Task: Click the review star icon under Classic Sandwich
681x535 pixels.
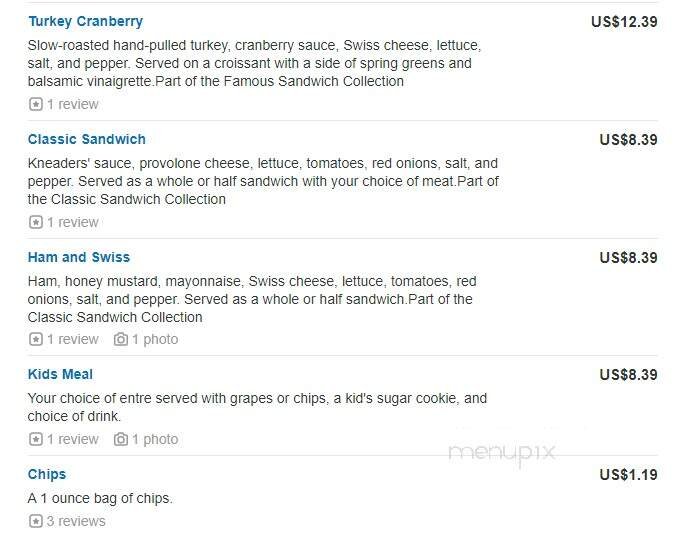Action: pos(36,222)
